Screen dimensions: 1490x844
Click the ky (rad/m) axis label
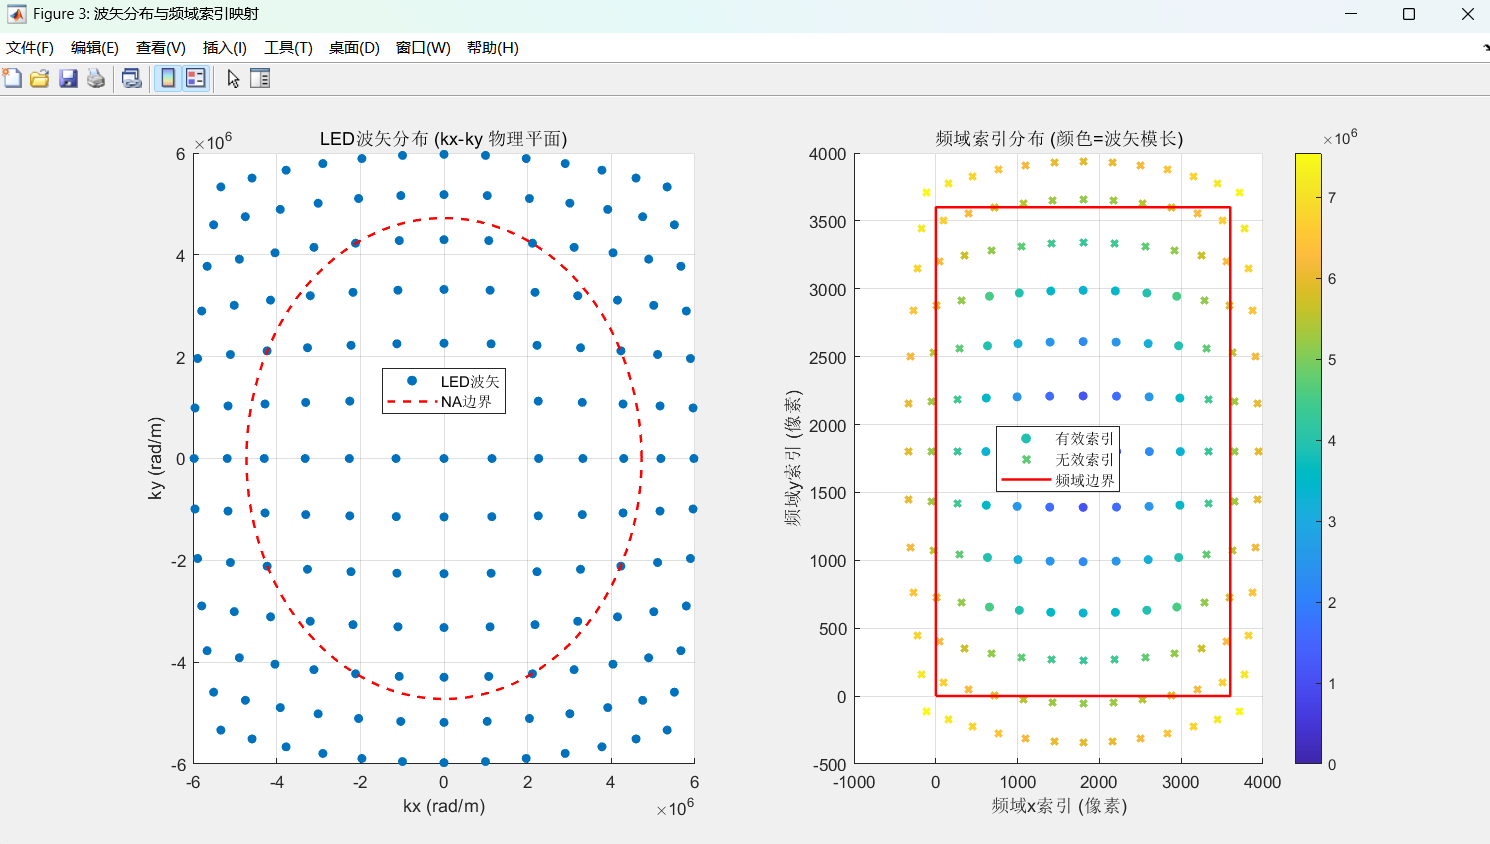155,458
